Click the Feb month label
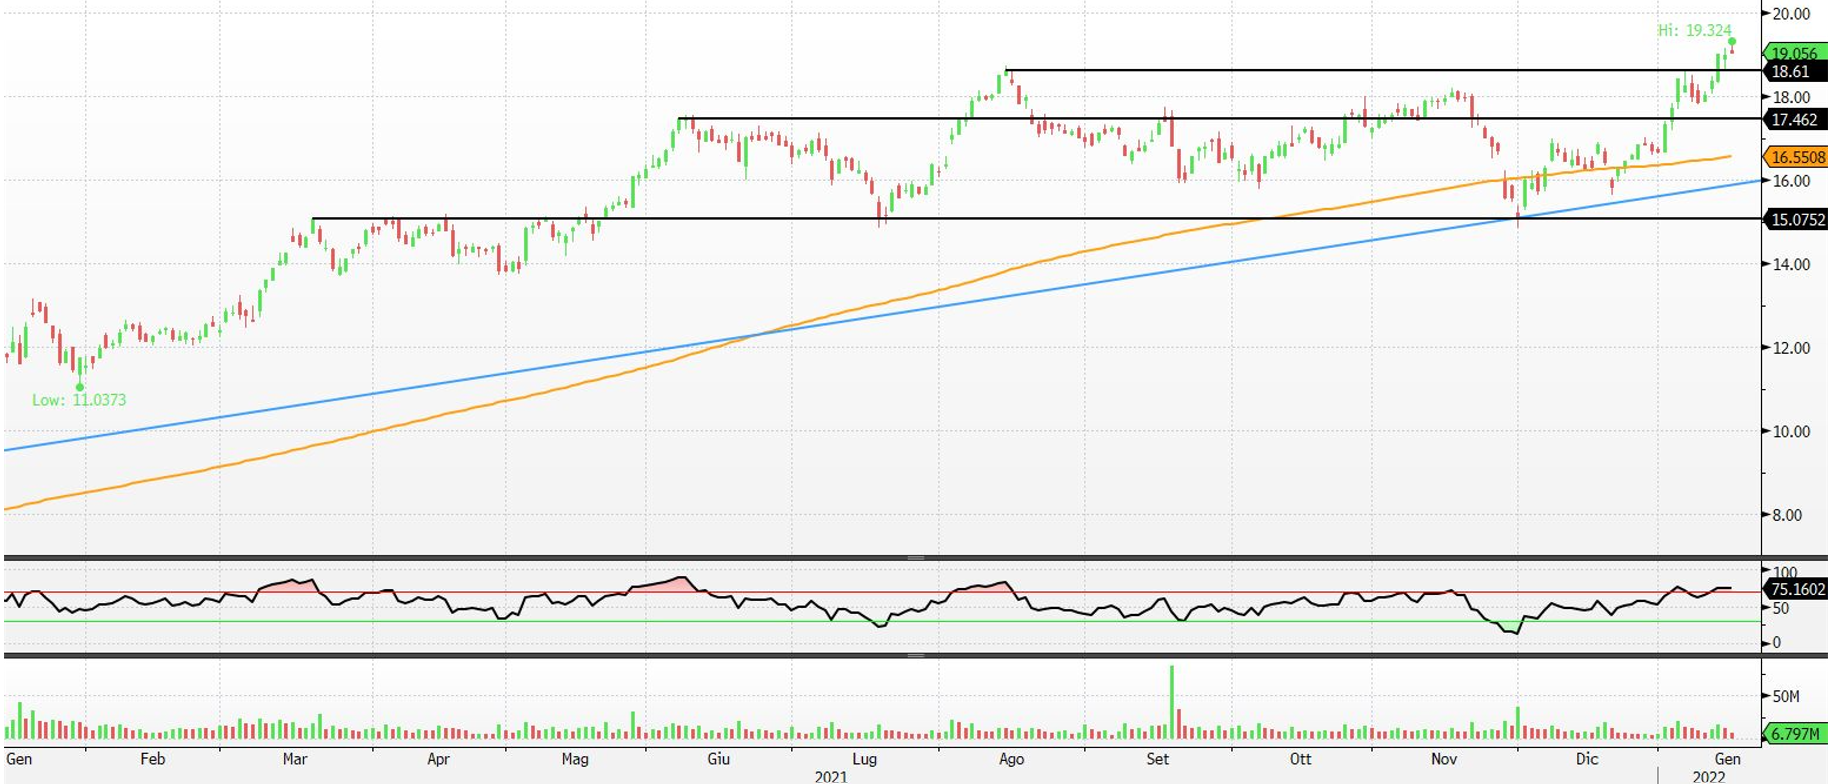 coord(152,759)
